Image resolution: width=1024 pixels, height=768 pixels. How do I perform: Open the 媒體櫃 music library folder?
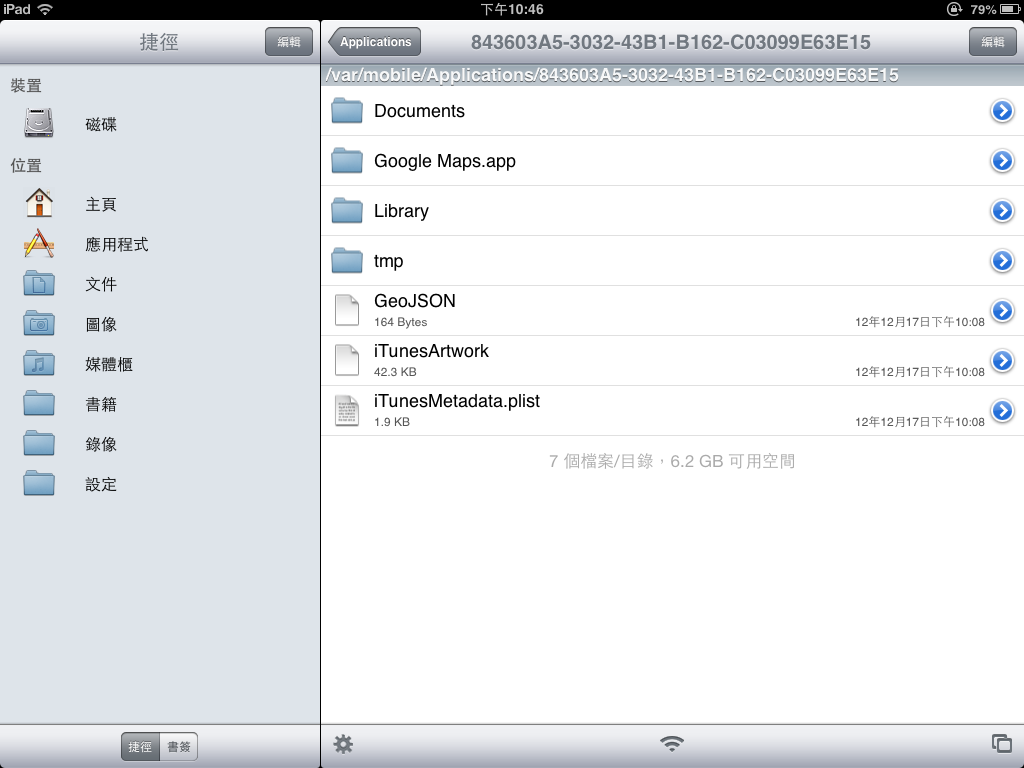tap(40, 364)
